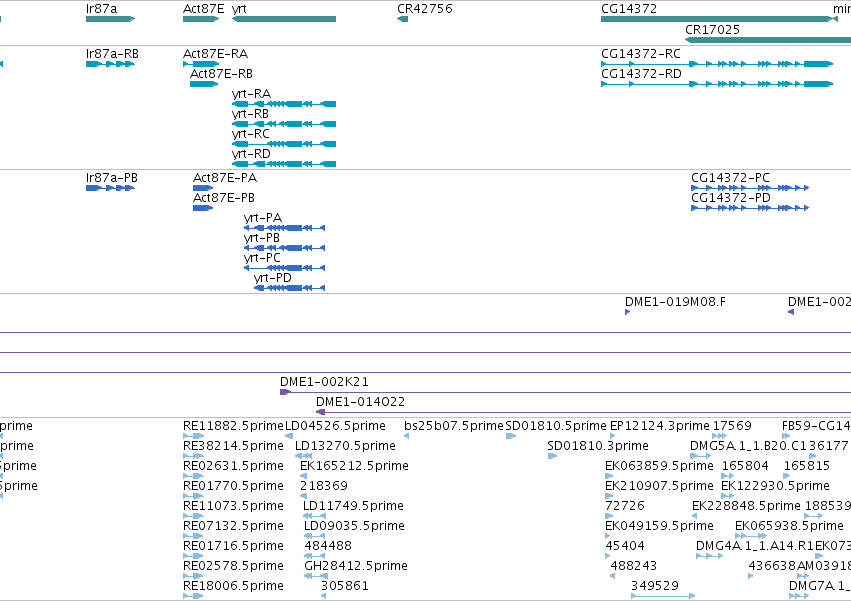Screen dimensions: 851x601
Task: Open the yrt-PD protein label
Action: [273, 279]
